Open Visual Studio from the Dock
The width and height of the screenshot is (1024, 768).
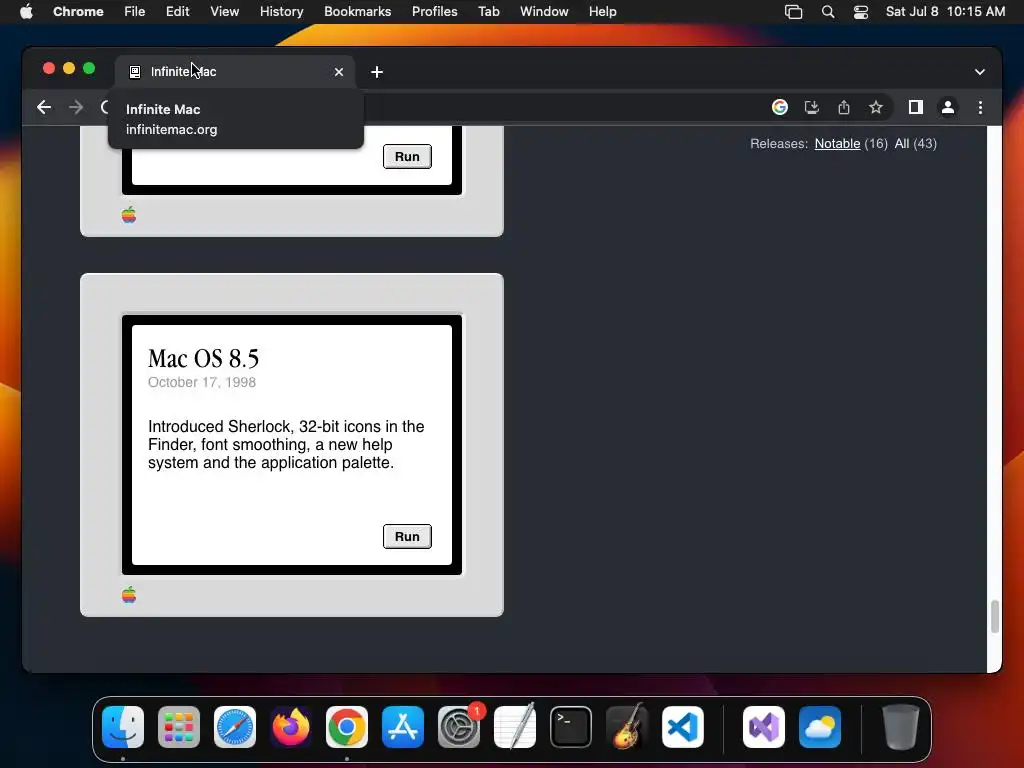click(764, 727)
